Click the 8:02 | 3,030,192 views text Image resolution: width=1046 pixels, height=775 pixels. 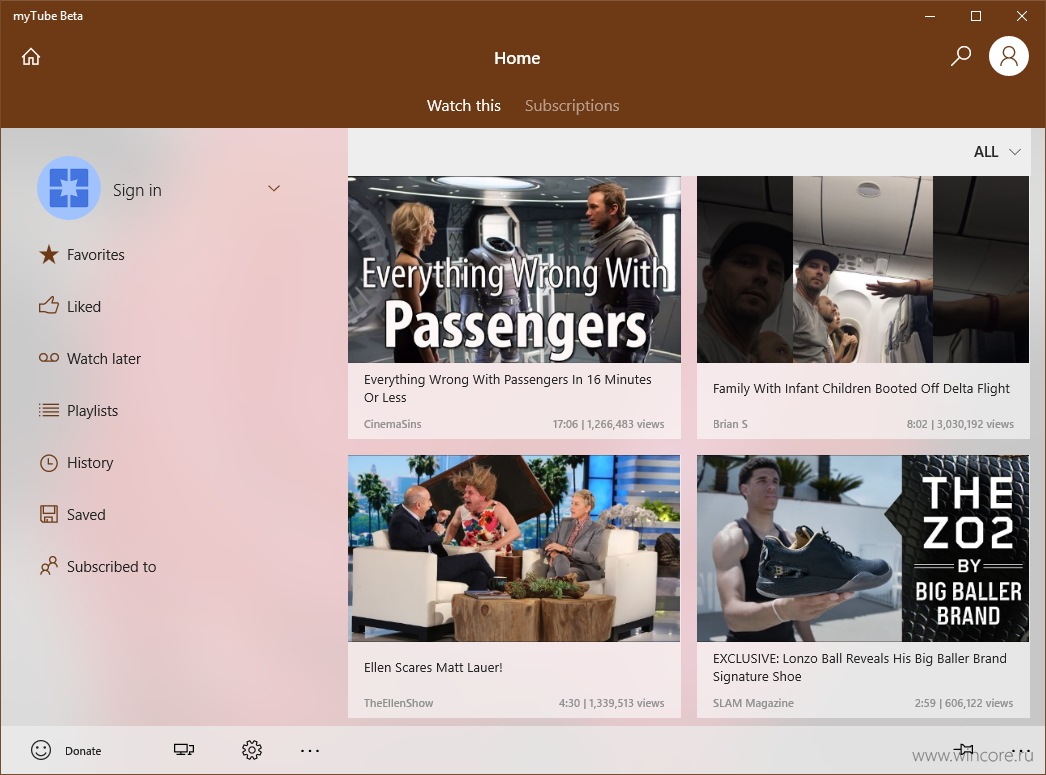[960, 424]
